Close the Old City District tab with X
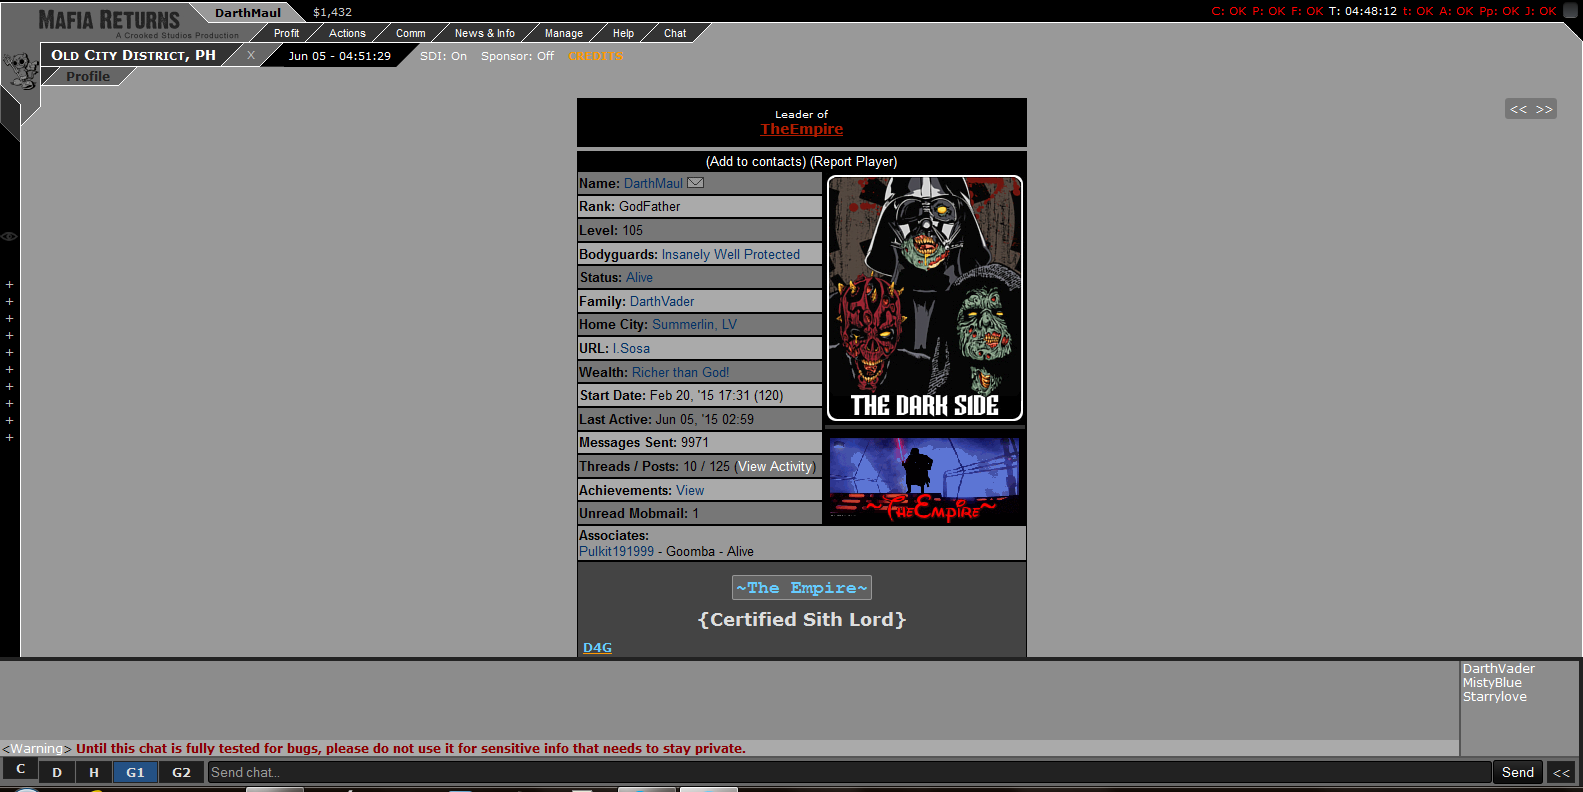 pyautogui.click(x=251, y=55)
